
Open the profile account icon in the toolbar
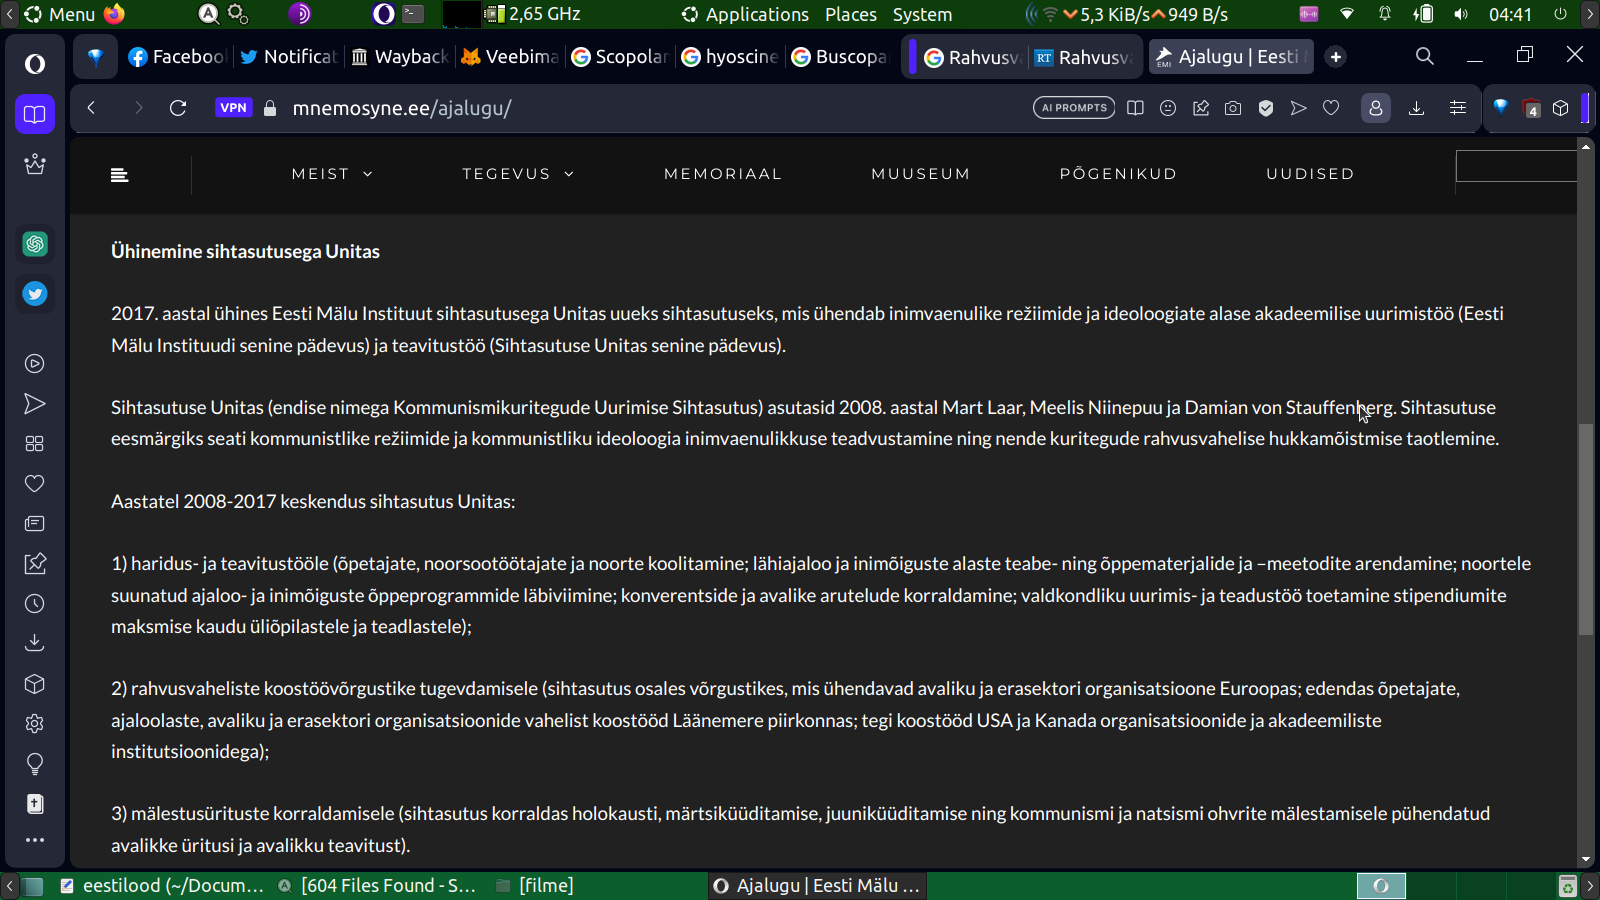coord(1376,108)
